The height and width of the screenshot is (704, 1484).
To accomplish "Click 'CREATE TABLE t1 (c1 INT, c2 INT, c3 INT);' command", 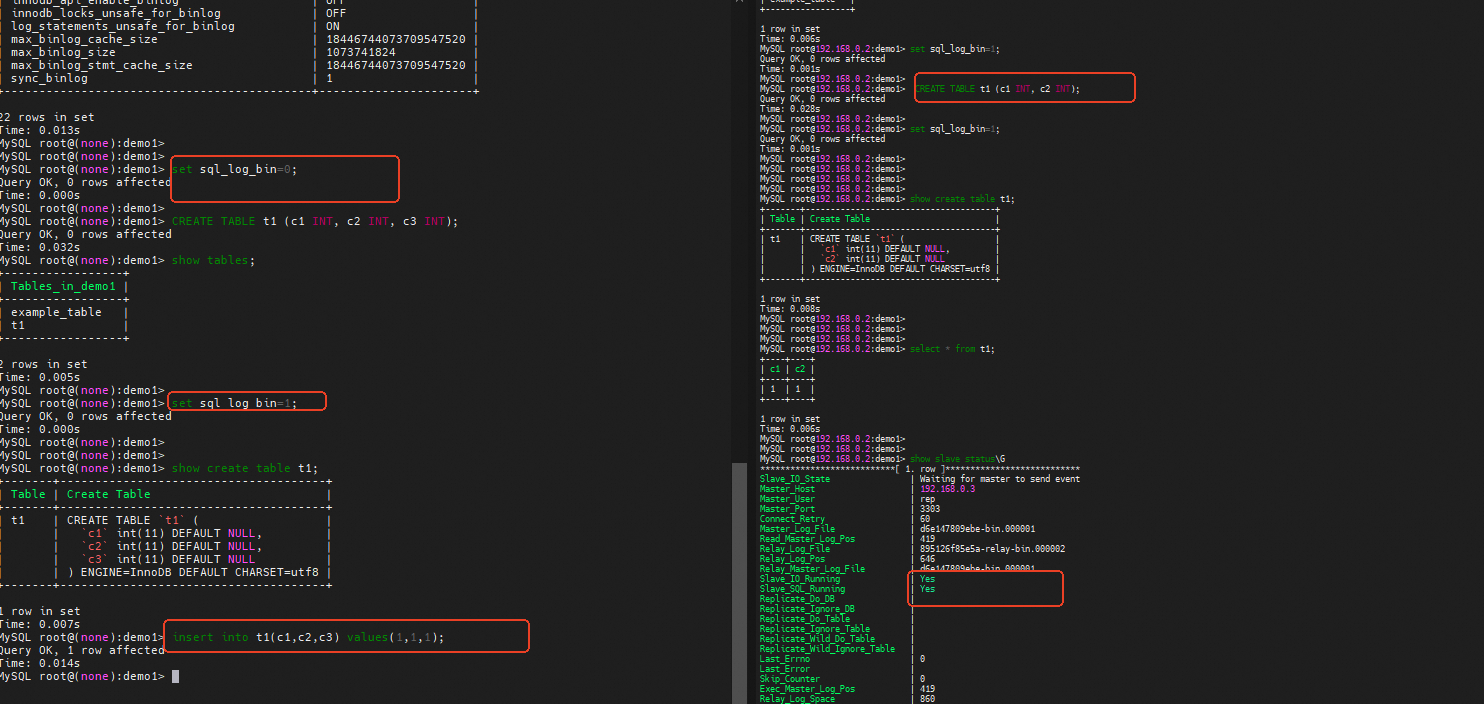I will pos(315,221).
